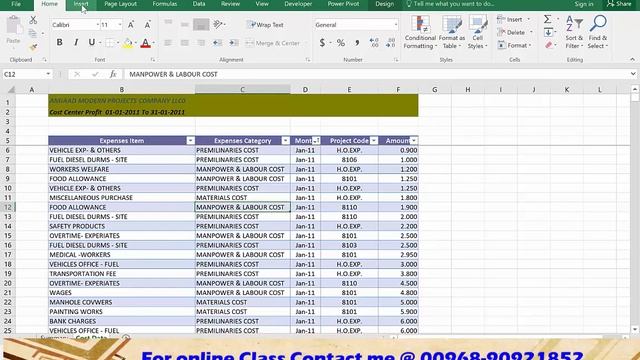
Task: Switch to the Insert tab
Action: click(x=81, y=4)
